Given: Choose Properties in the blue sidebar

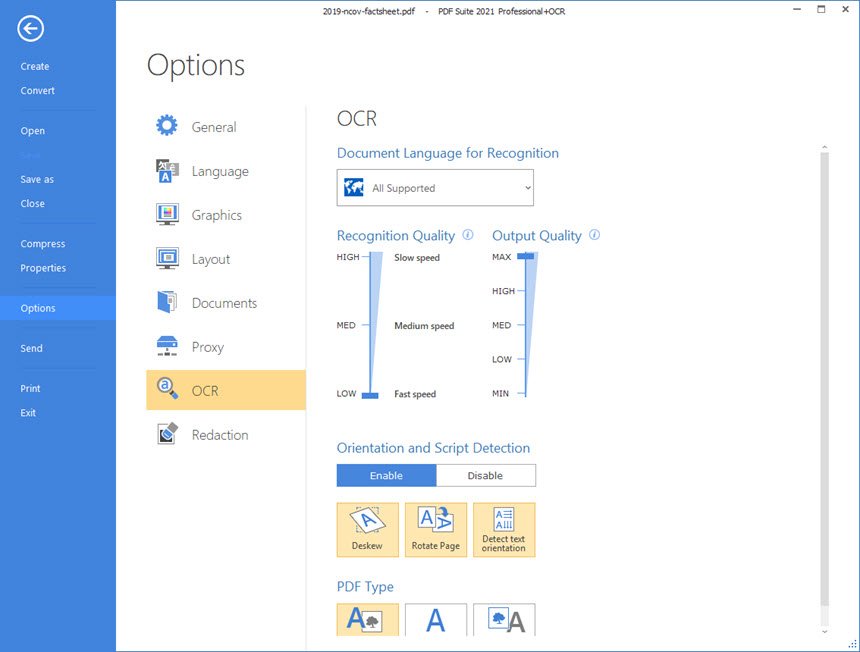Looking at the screenshot, I should pyautogui.click(x=43, y=268).
